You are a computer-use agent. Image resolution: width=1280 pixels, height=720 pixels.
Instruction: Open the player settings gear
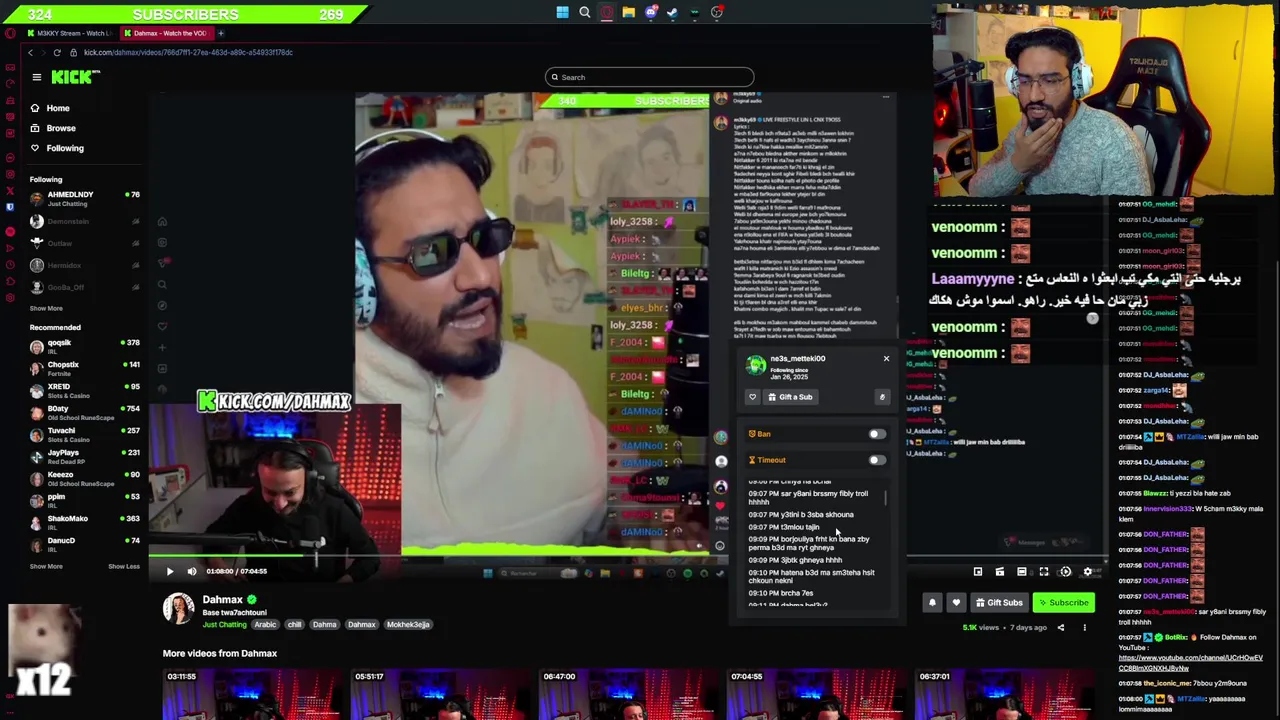pos(1087,572)
